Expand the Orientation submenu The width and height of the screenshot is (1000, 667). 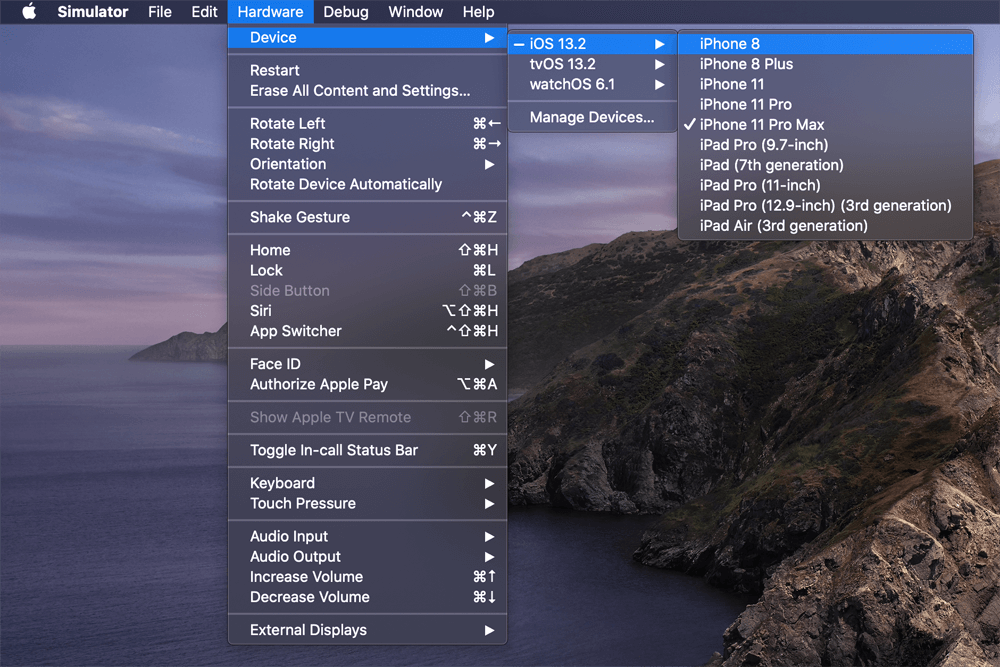(367, 164)
